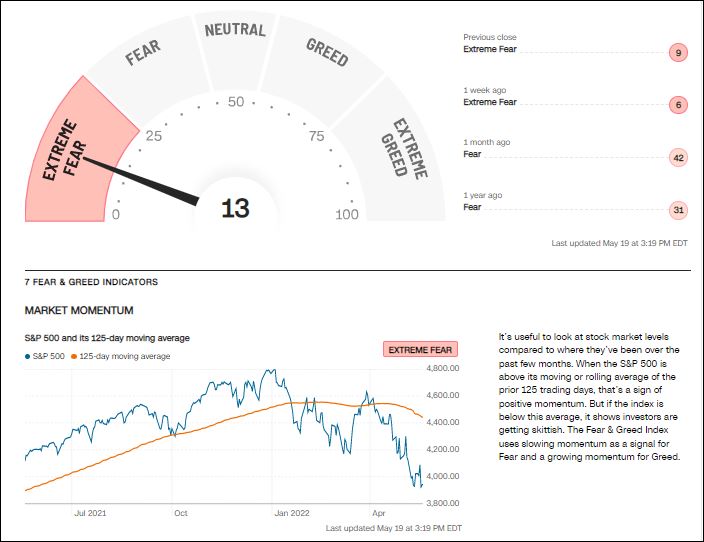Click the Market Momentum heading

coord(79,311)
